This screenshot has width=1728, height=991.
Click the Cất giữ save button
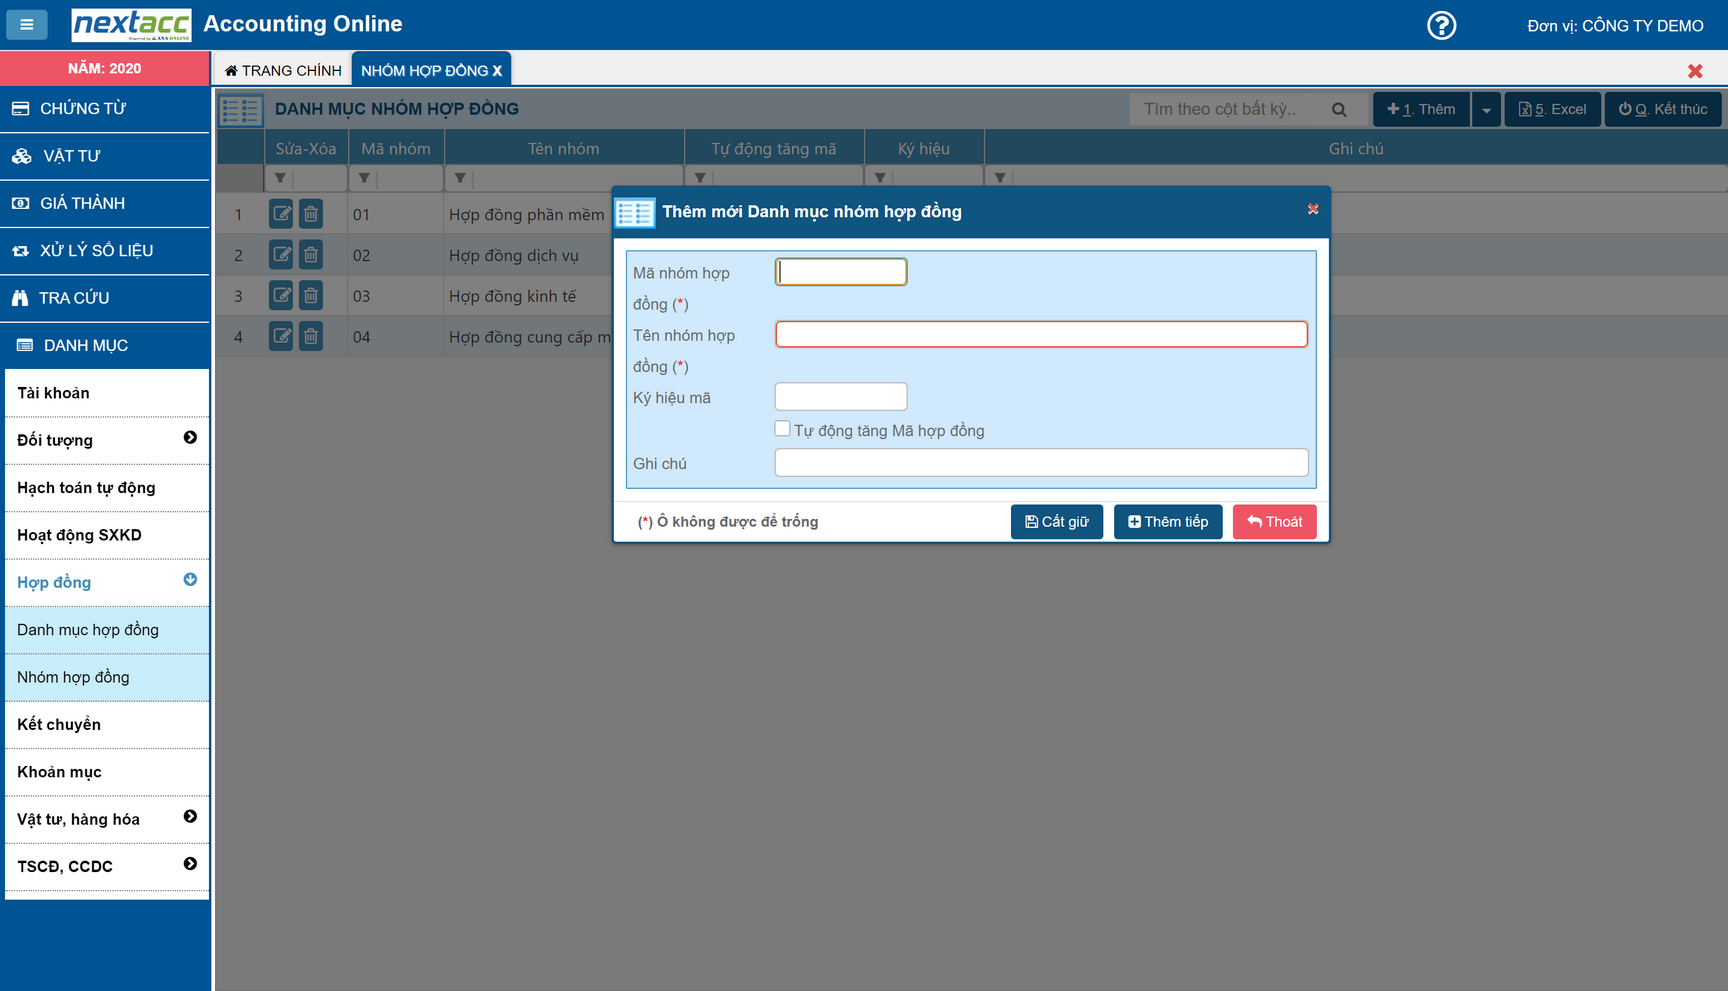1056,522
